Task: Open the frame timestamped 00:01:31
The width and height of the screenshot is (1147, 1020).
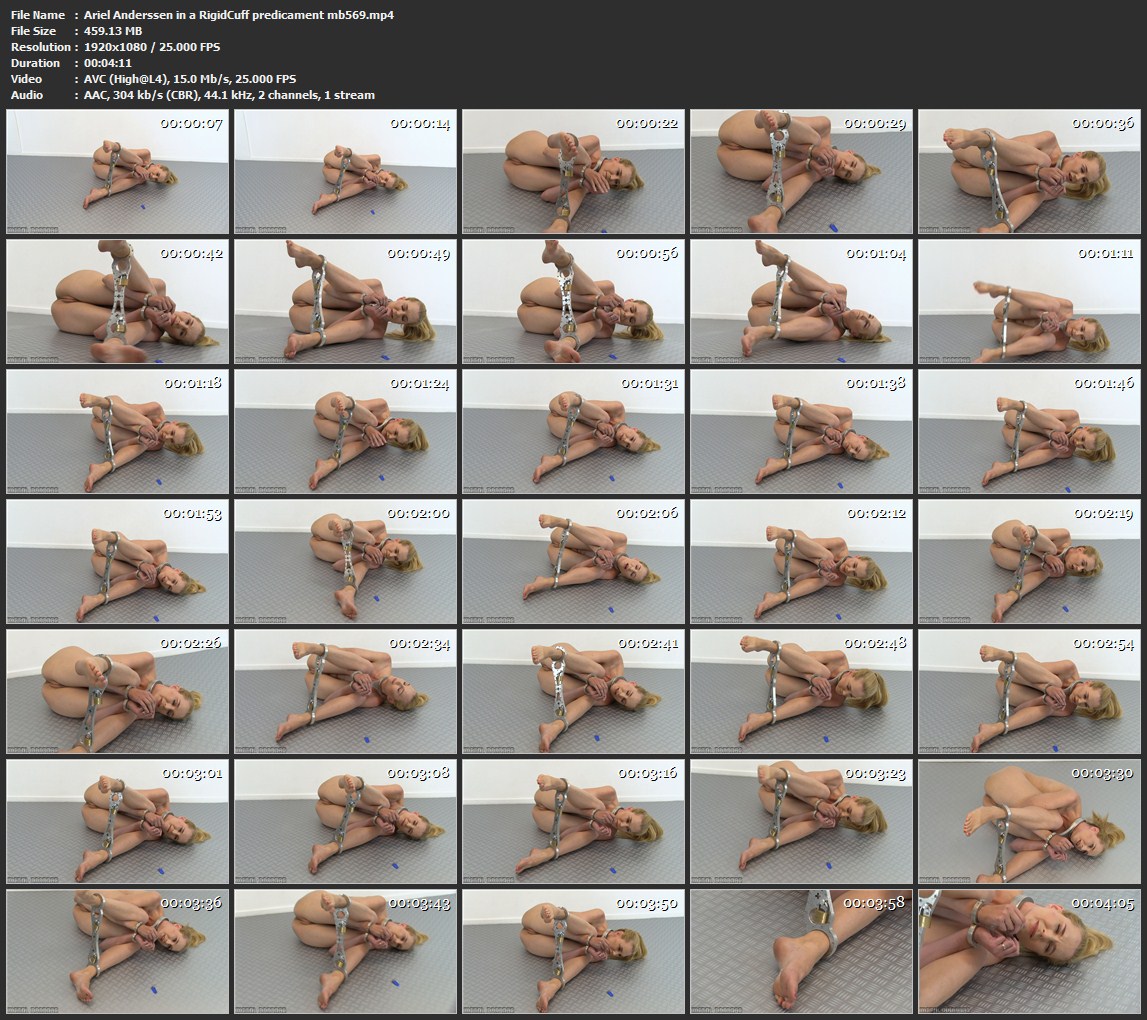Action: 573,432
